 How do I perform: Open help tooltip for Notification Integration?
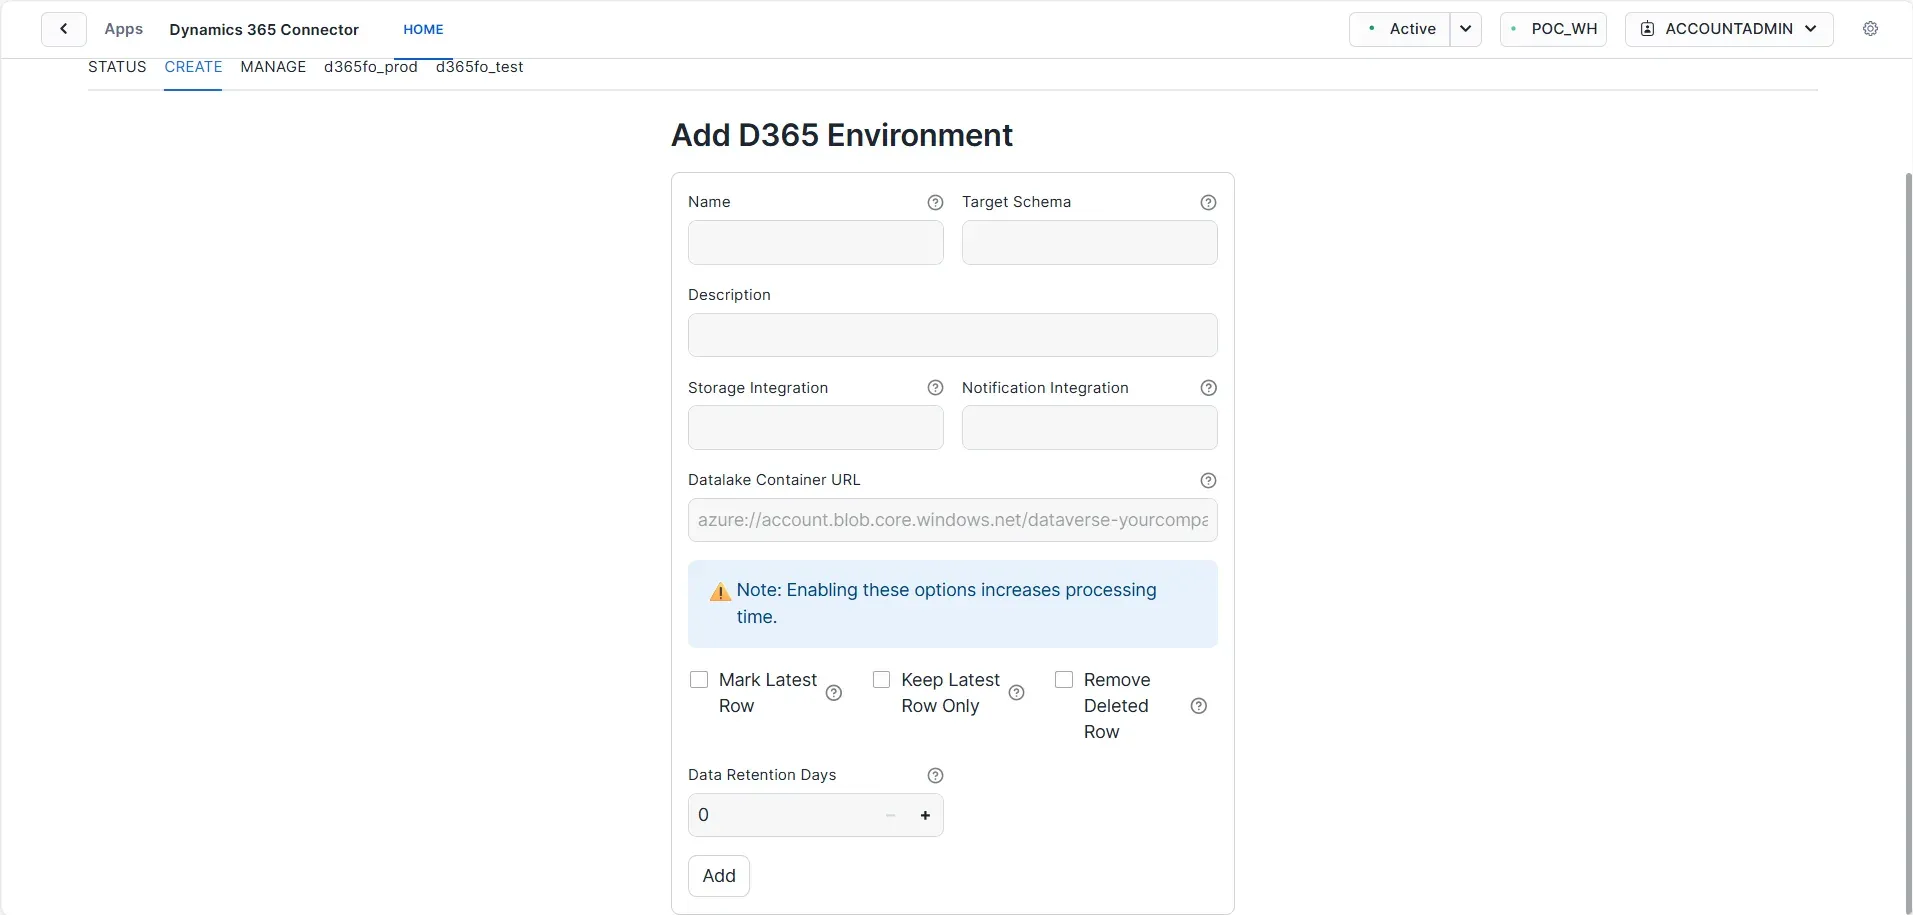point(1208,388)
